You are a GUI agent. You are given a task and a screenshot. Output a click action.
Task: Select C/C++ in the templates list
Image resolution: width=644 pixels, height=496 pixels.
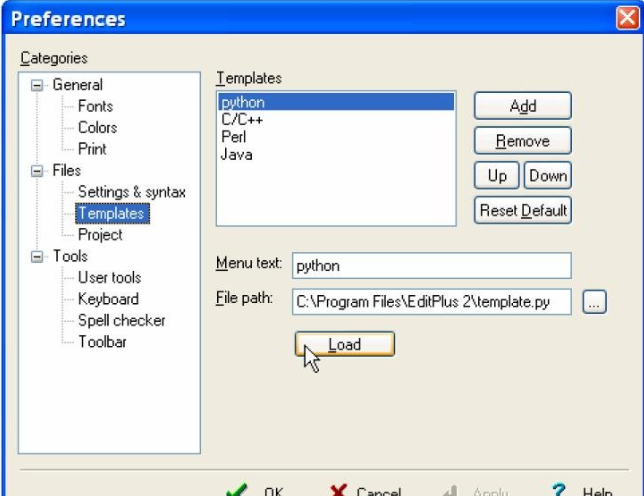pos(336,119)
